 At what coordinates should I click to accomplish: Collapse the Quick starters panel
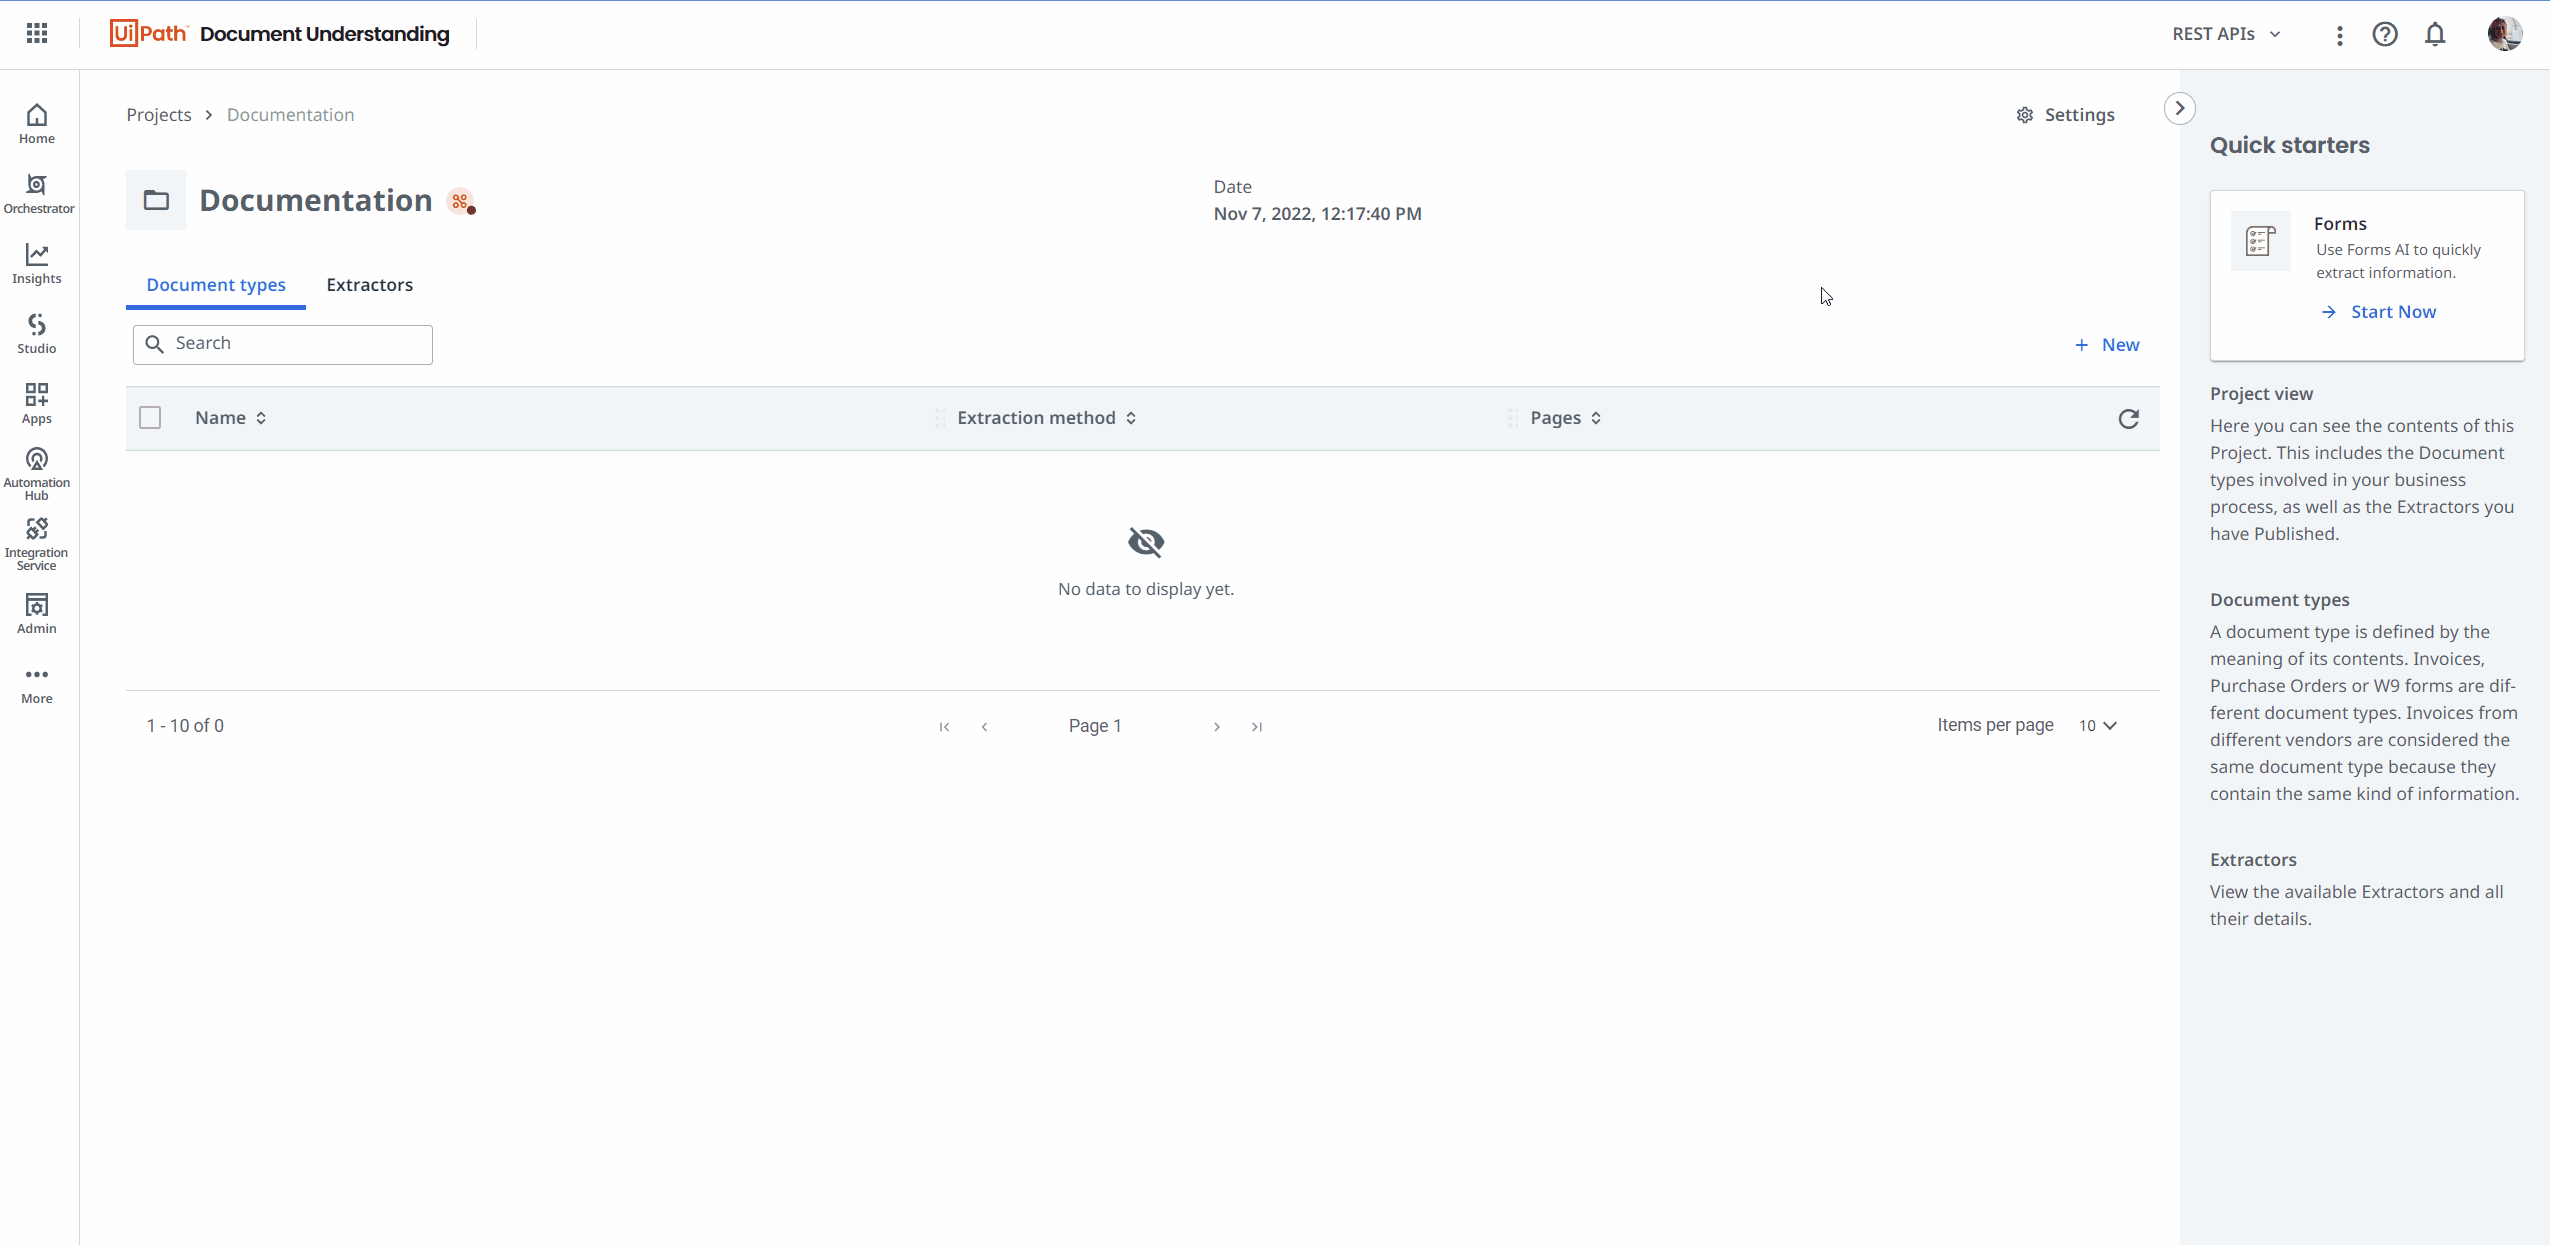click(2180, 108)
